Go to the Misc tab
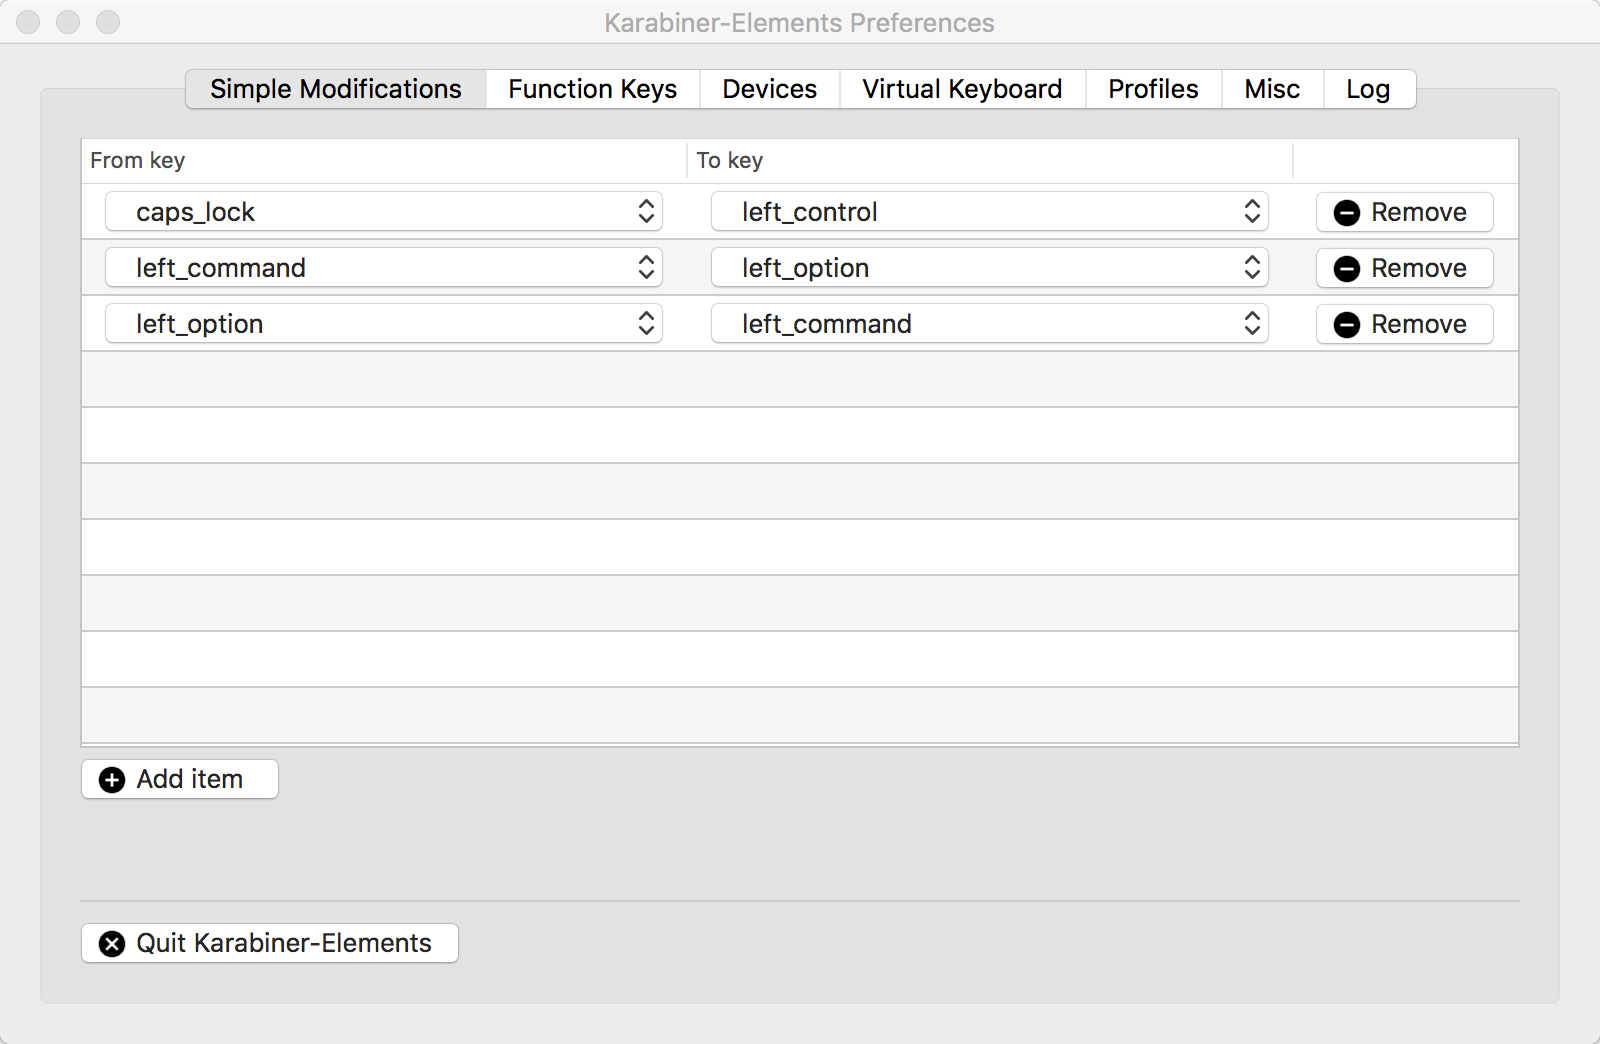Image resolution: width=1600 pixels, height=1044 pixels. (1272, 89)
